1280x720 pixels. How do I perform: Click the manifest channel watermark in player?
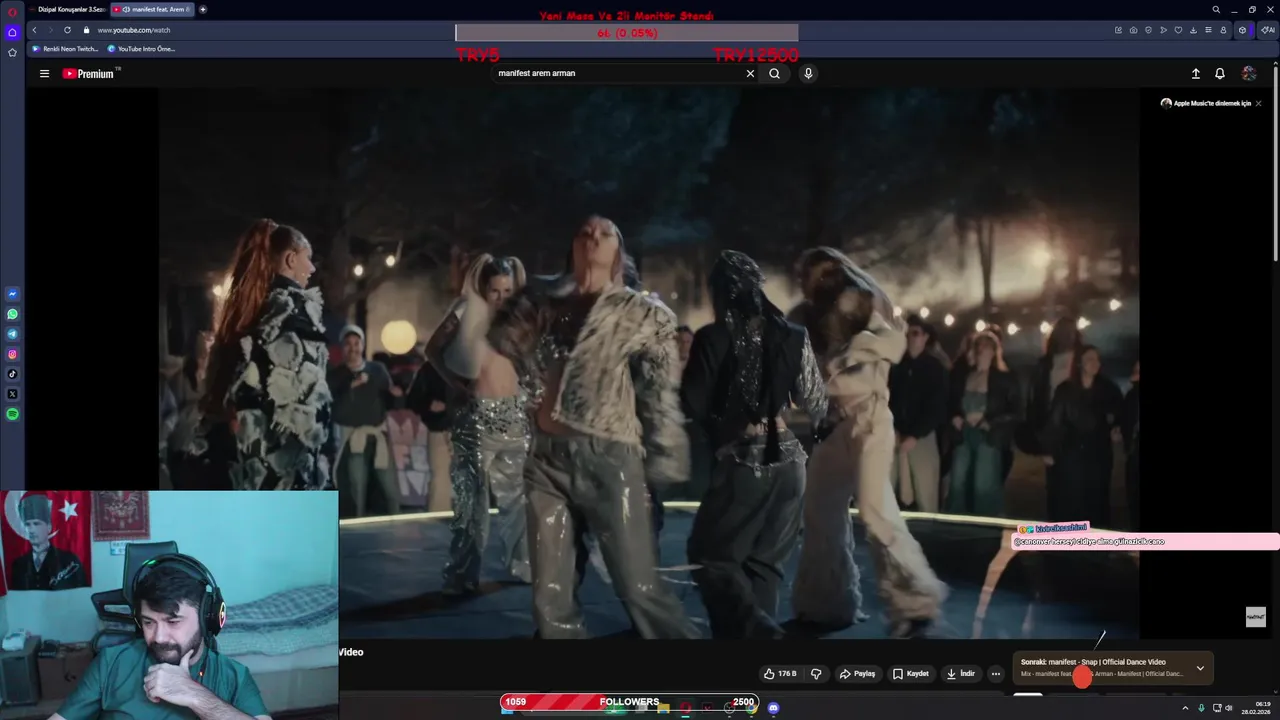point(1256,617)
